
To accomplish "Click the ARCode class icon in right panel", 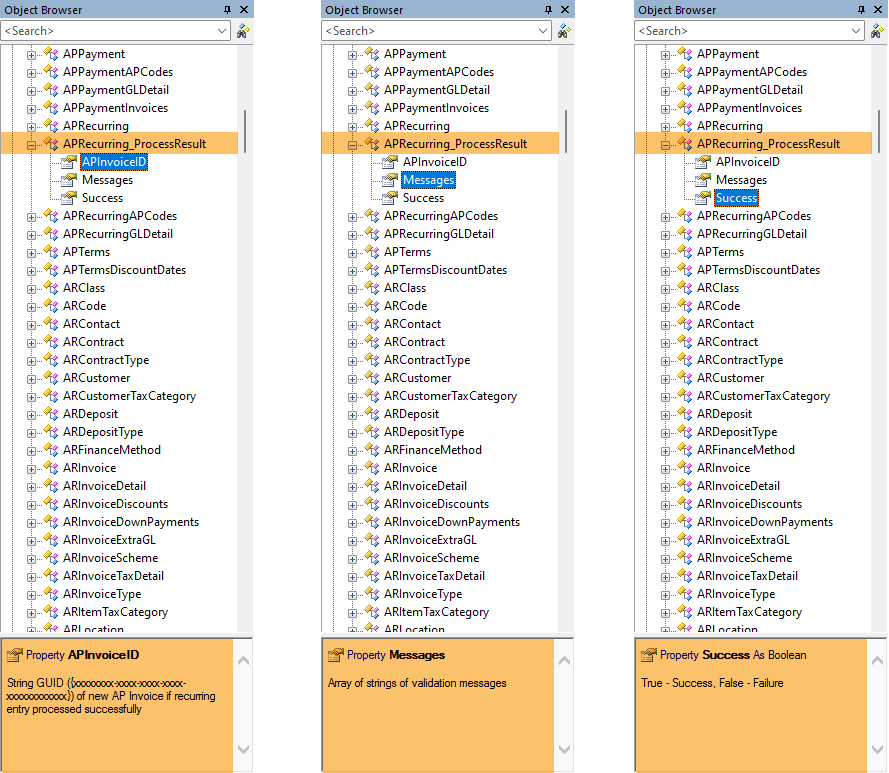I will point(685,306).
